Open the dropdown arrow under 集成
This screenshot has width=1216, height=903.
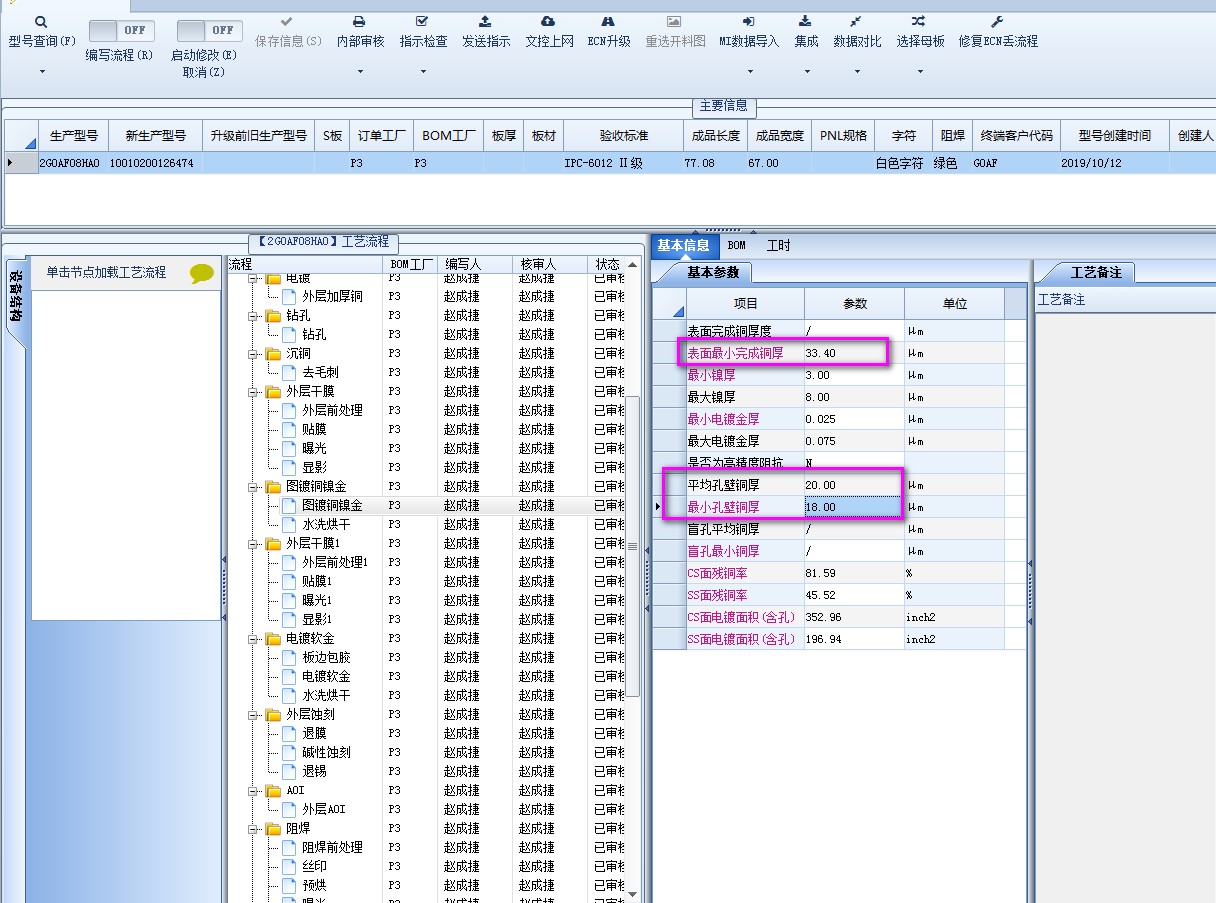(806, 71)
